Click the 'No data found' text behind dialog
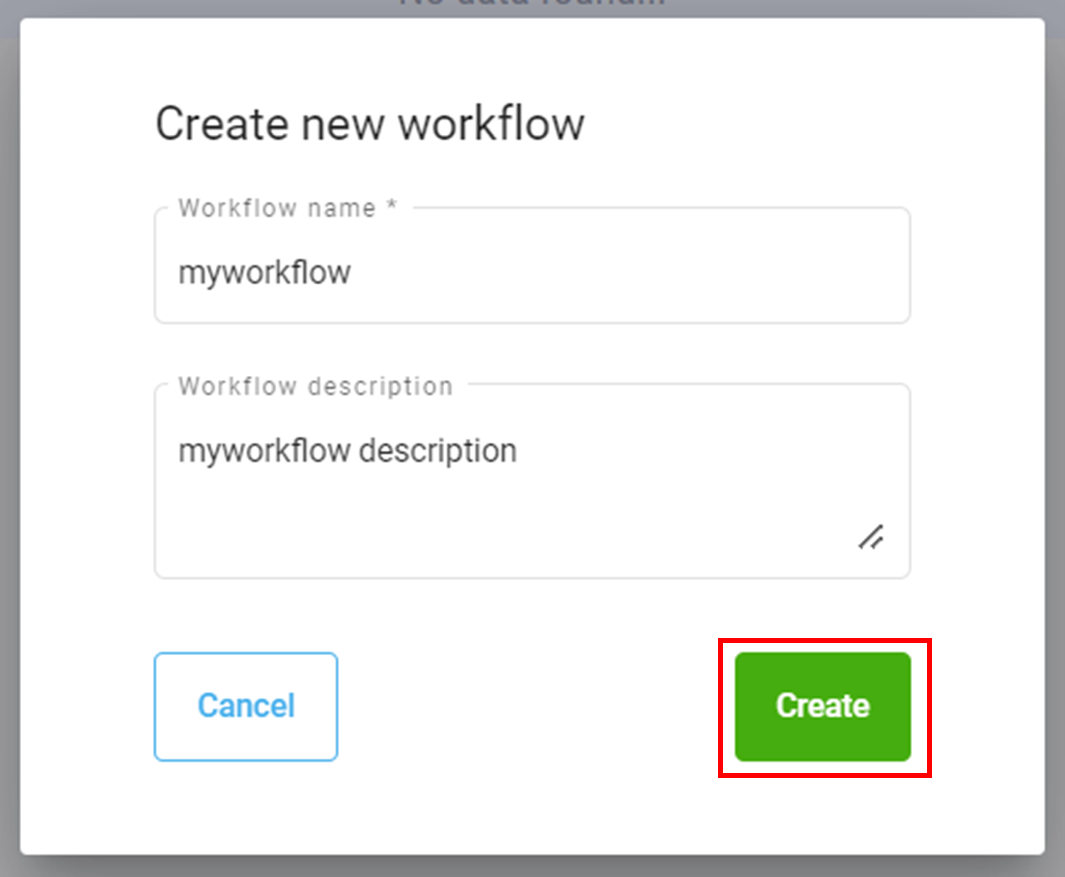1065x877 pixels. pos(531,5)
